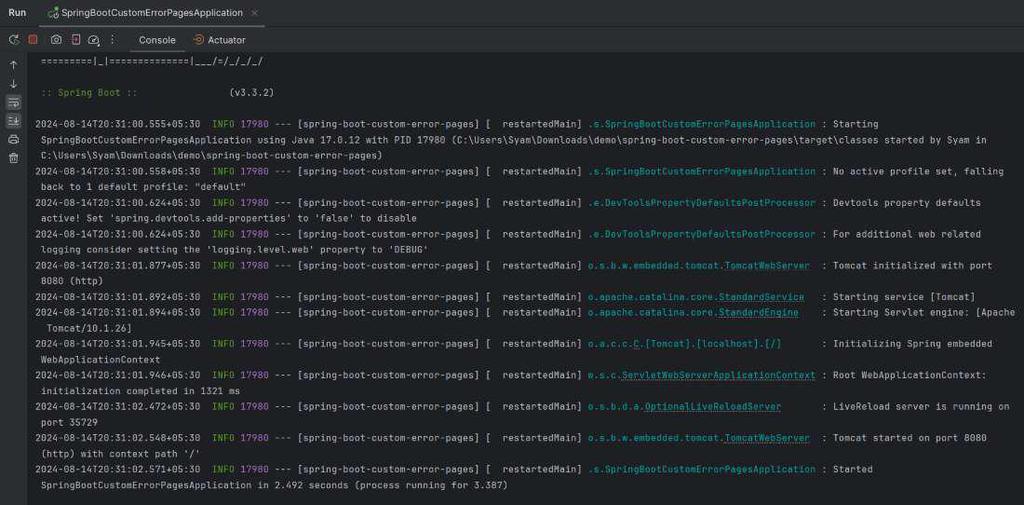Open the OptionalLiveReloadServer class link

[712, 407]
